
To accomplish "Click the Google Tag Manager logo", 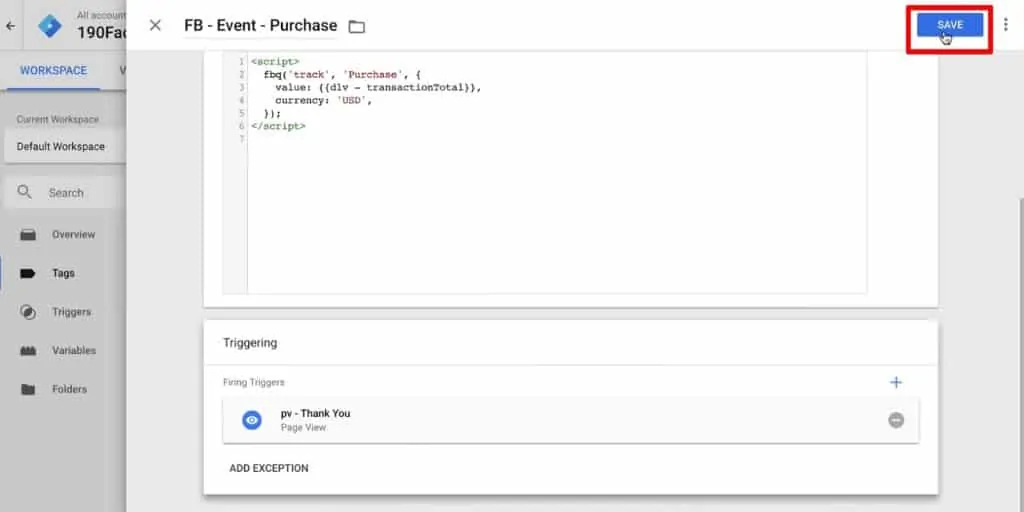I will (50, 25).
